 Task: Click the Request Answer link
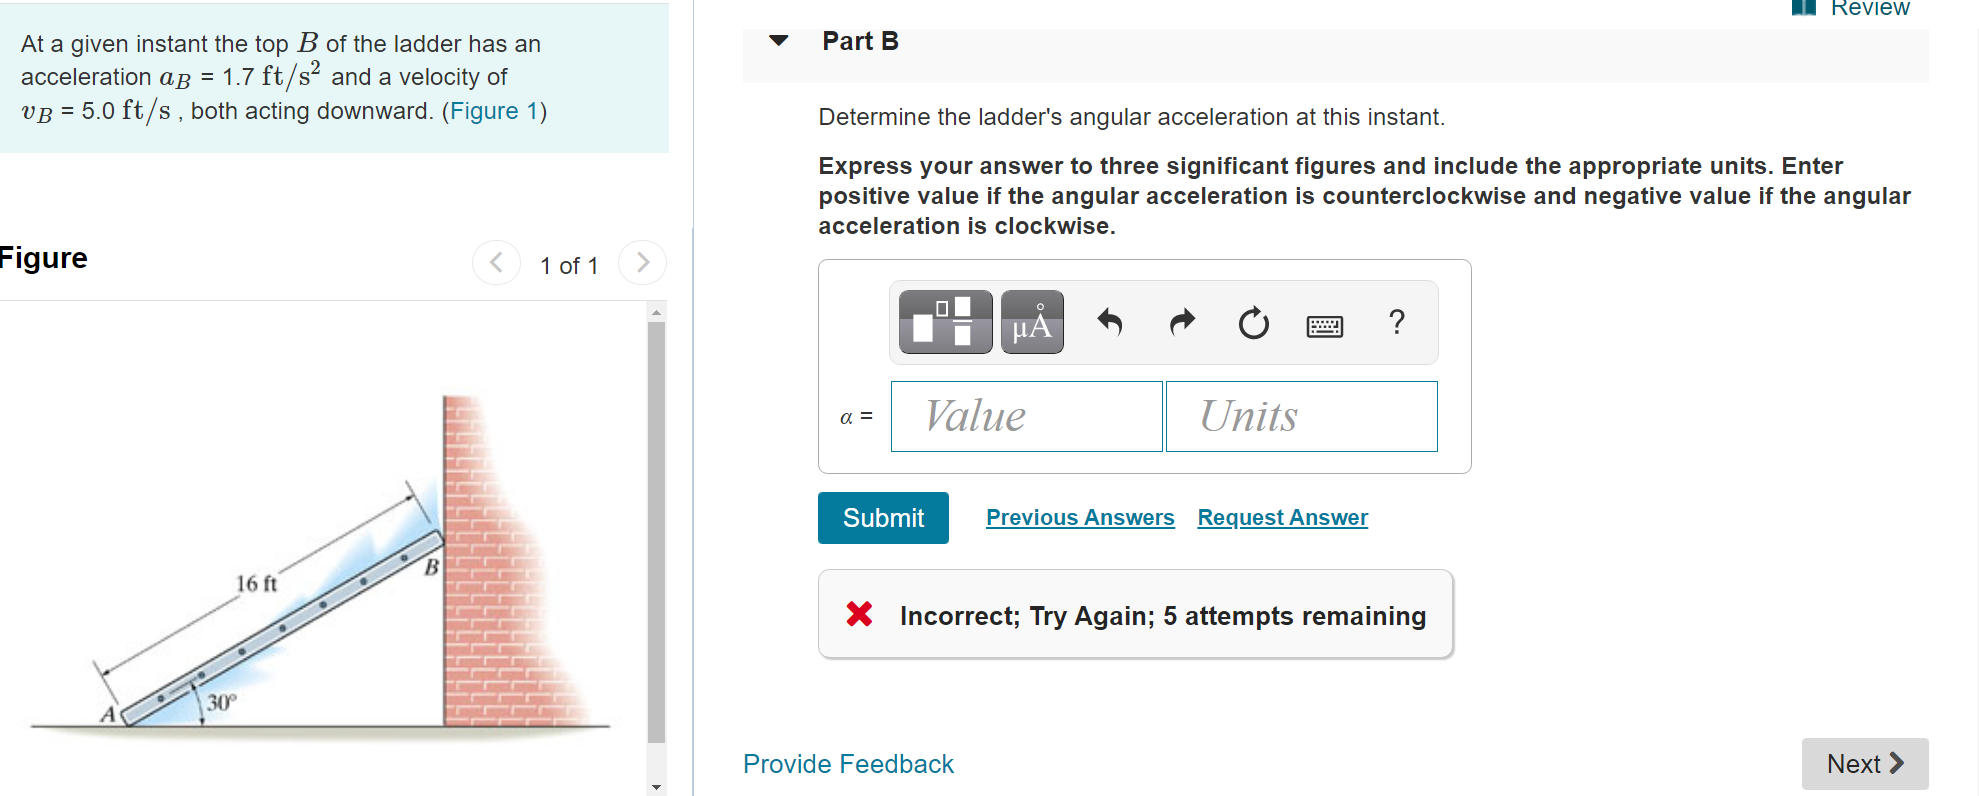1282,517
